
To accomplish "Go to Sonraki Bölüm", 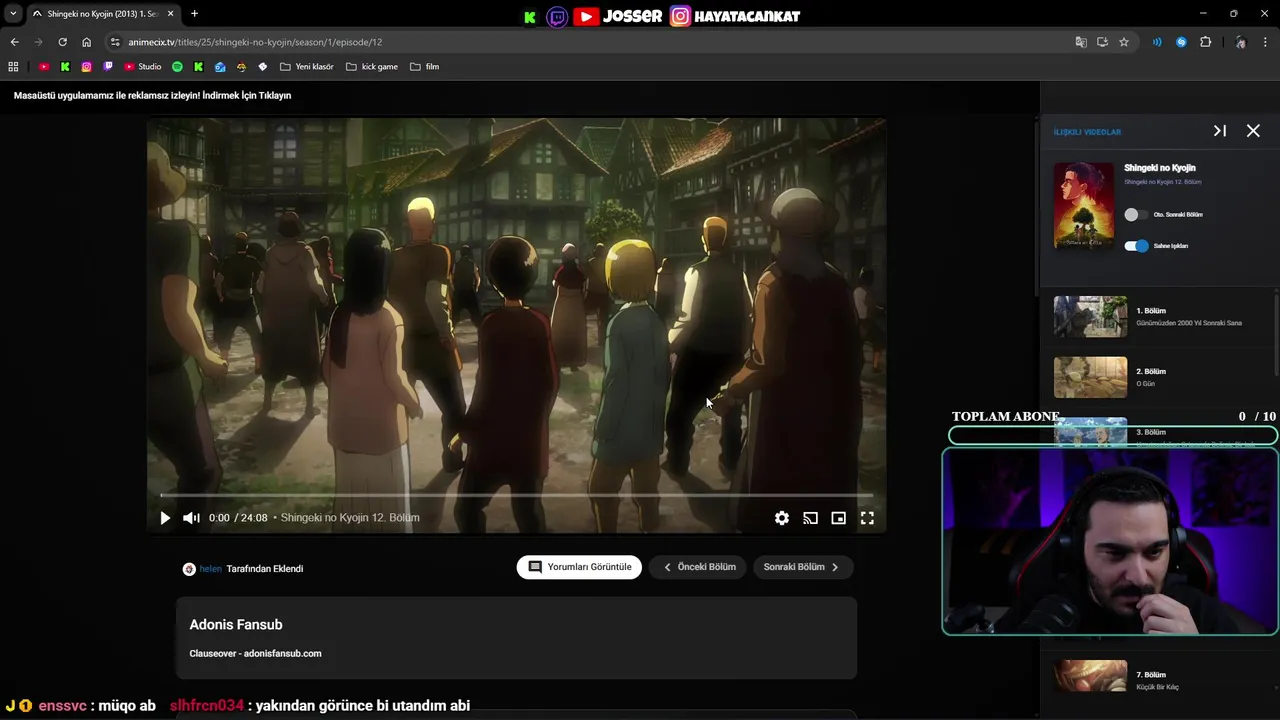I will (x=802, y=567).
